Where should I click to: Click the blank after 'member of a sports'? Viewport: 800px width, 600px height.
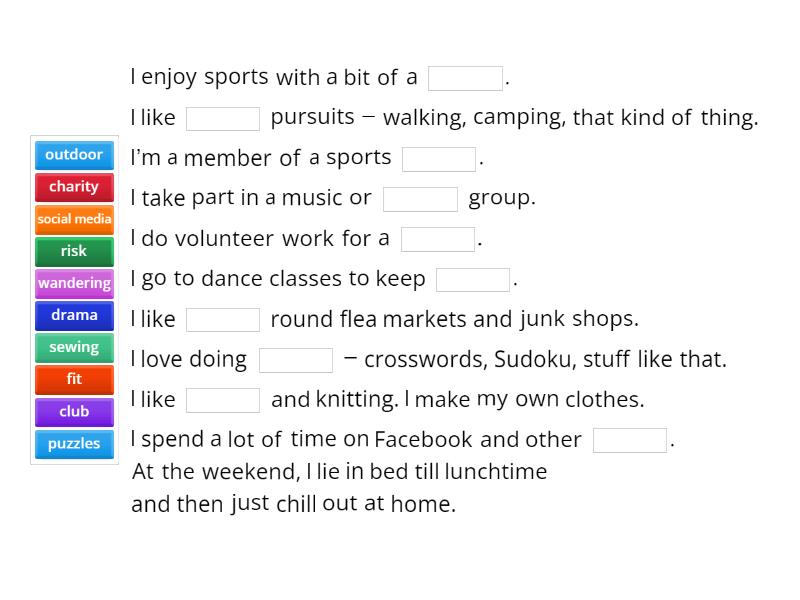(x=439, y=159)
